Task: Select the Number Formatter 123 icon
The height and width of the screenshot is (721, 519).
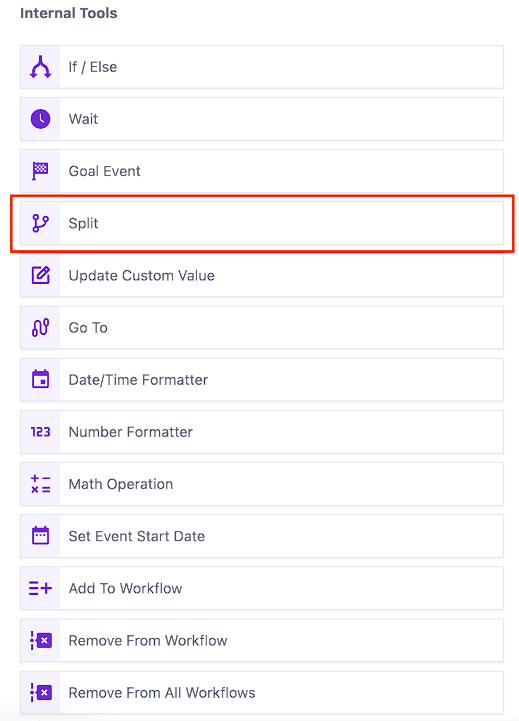Action: 40,432
